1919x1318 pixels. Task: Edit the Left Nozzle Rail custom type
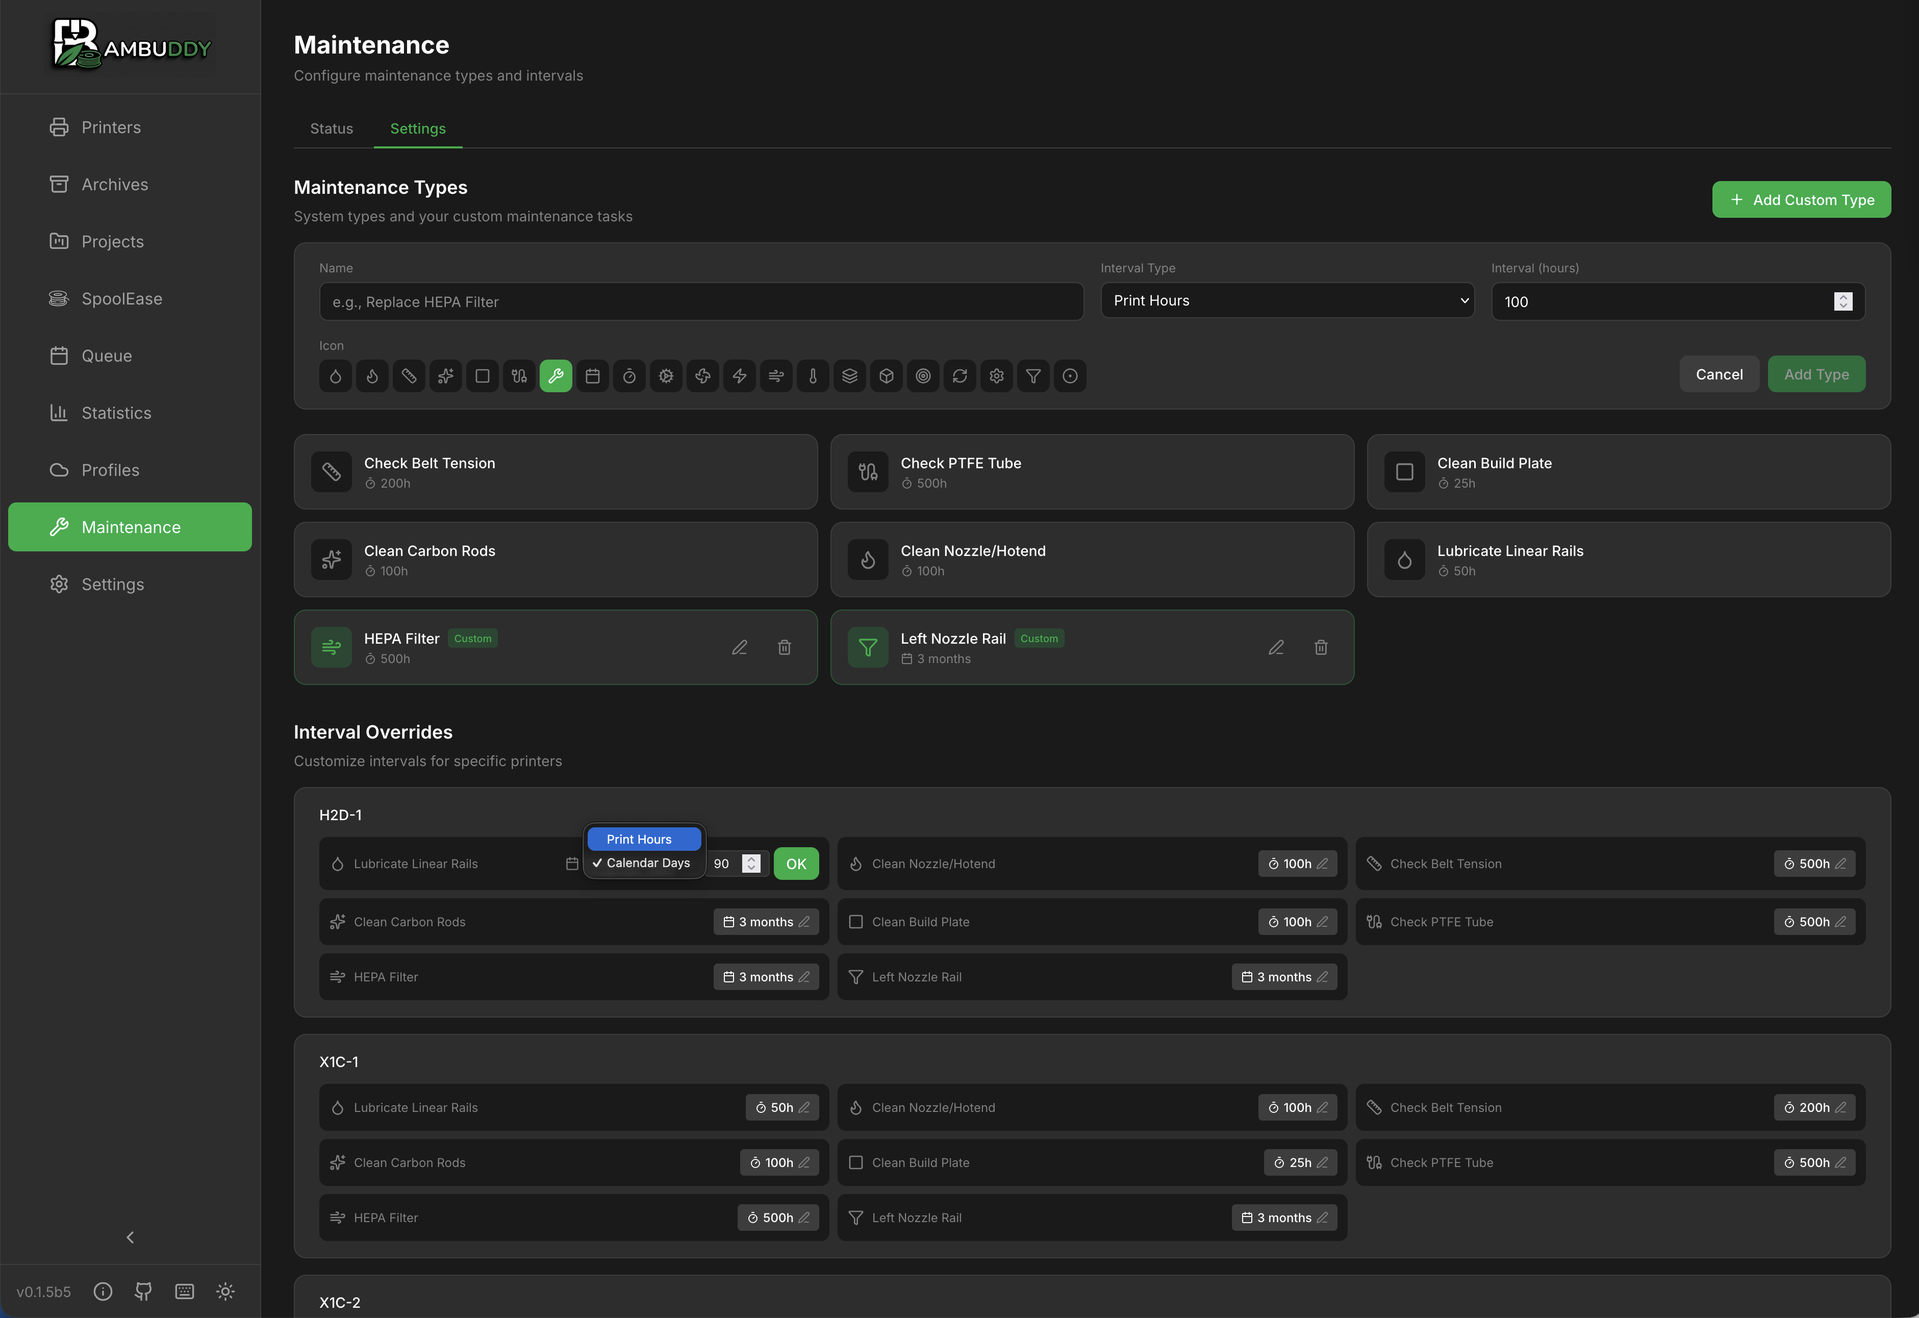coord(1275,648)
